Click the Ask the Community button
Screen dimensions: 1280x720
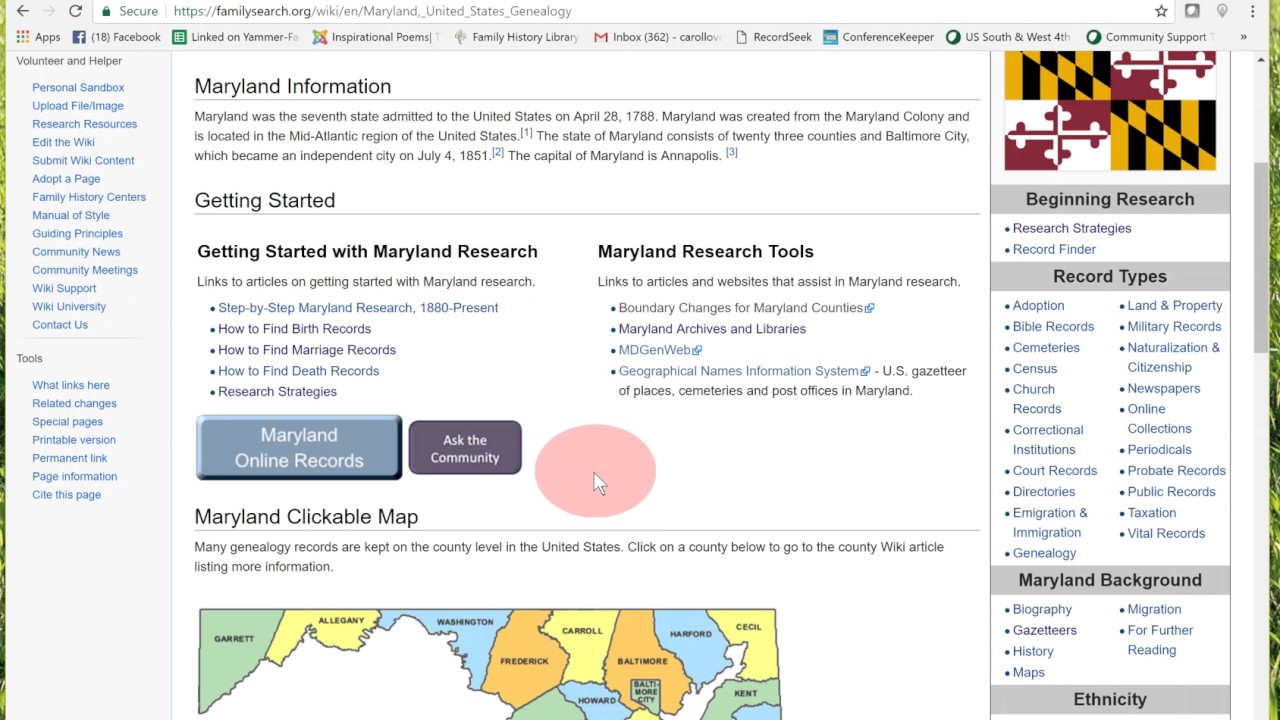465,448
